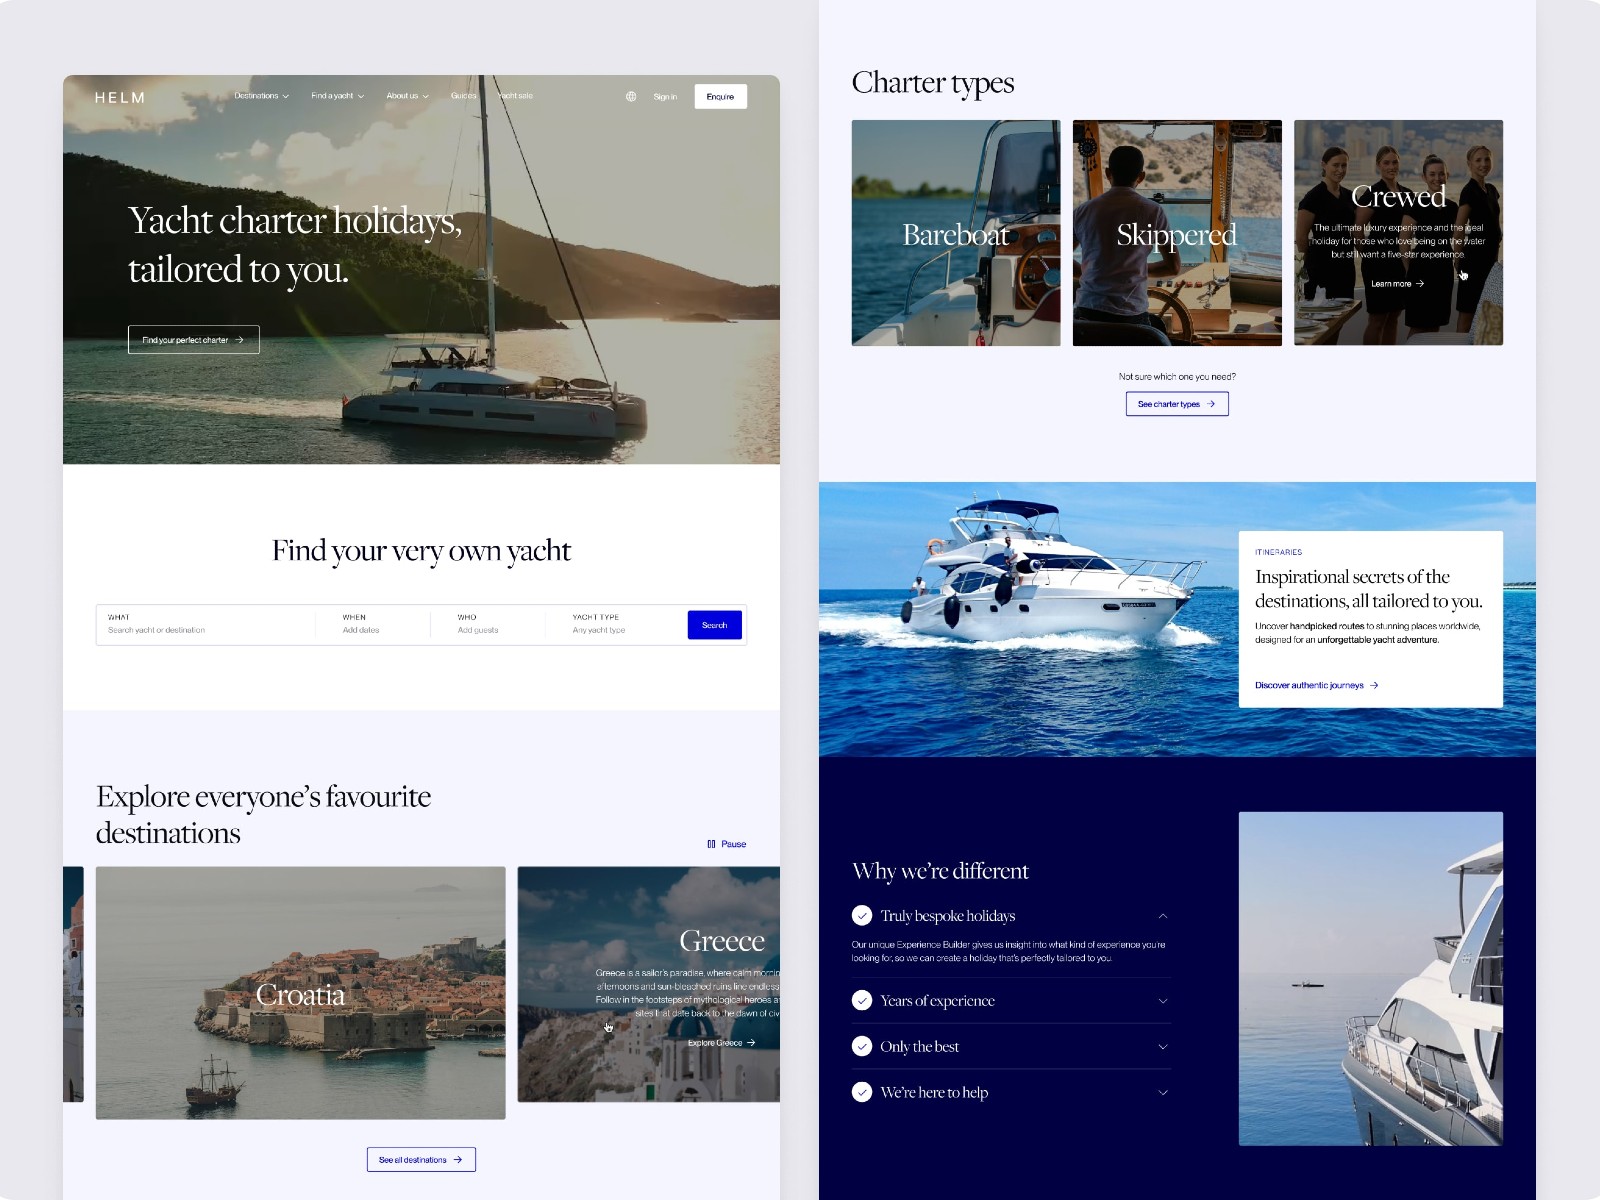Click the arrow icon on Find your perfect charter
The image size is (1600, 1200).
pos(241,340)
